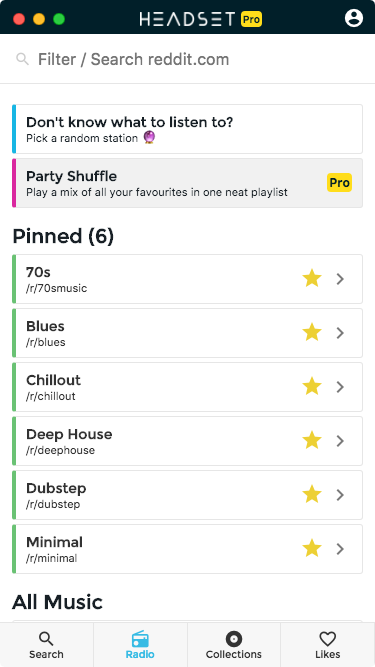Toggle the star on Blues station
This screenshot has width=375, height=667.
[x=312, y=333]
